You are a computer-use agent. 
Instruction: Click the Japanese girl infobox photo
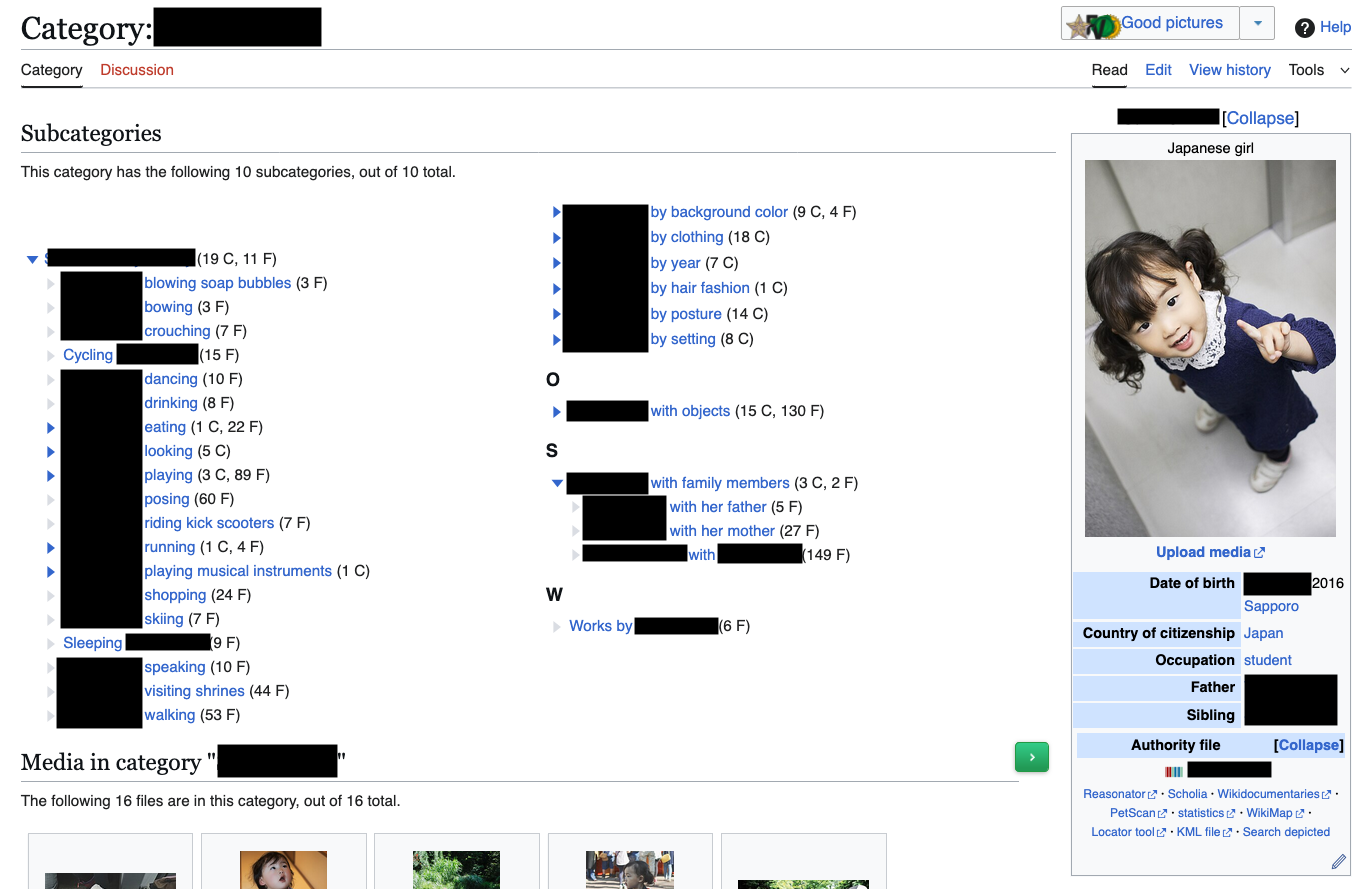pyautogui.click(x=1210, y=349)
